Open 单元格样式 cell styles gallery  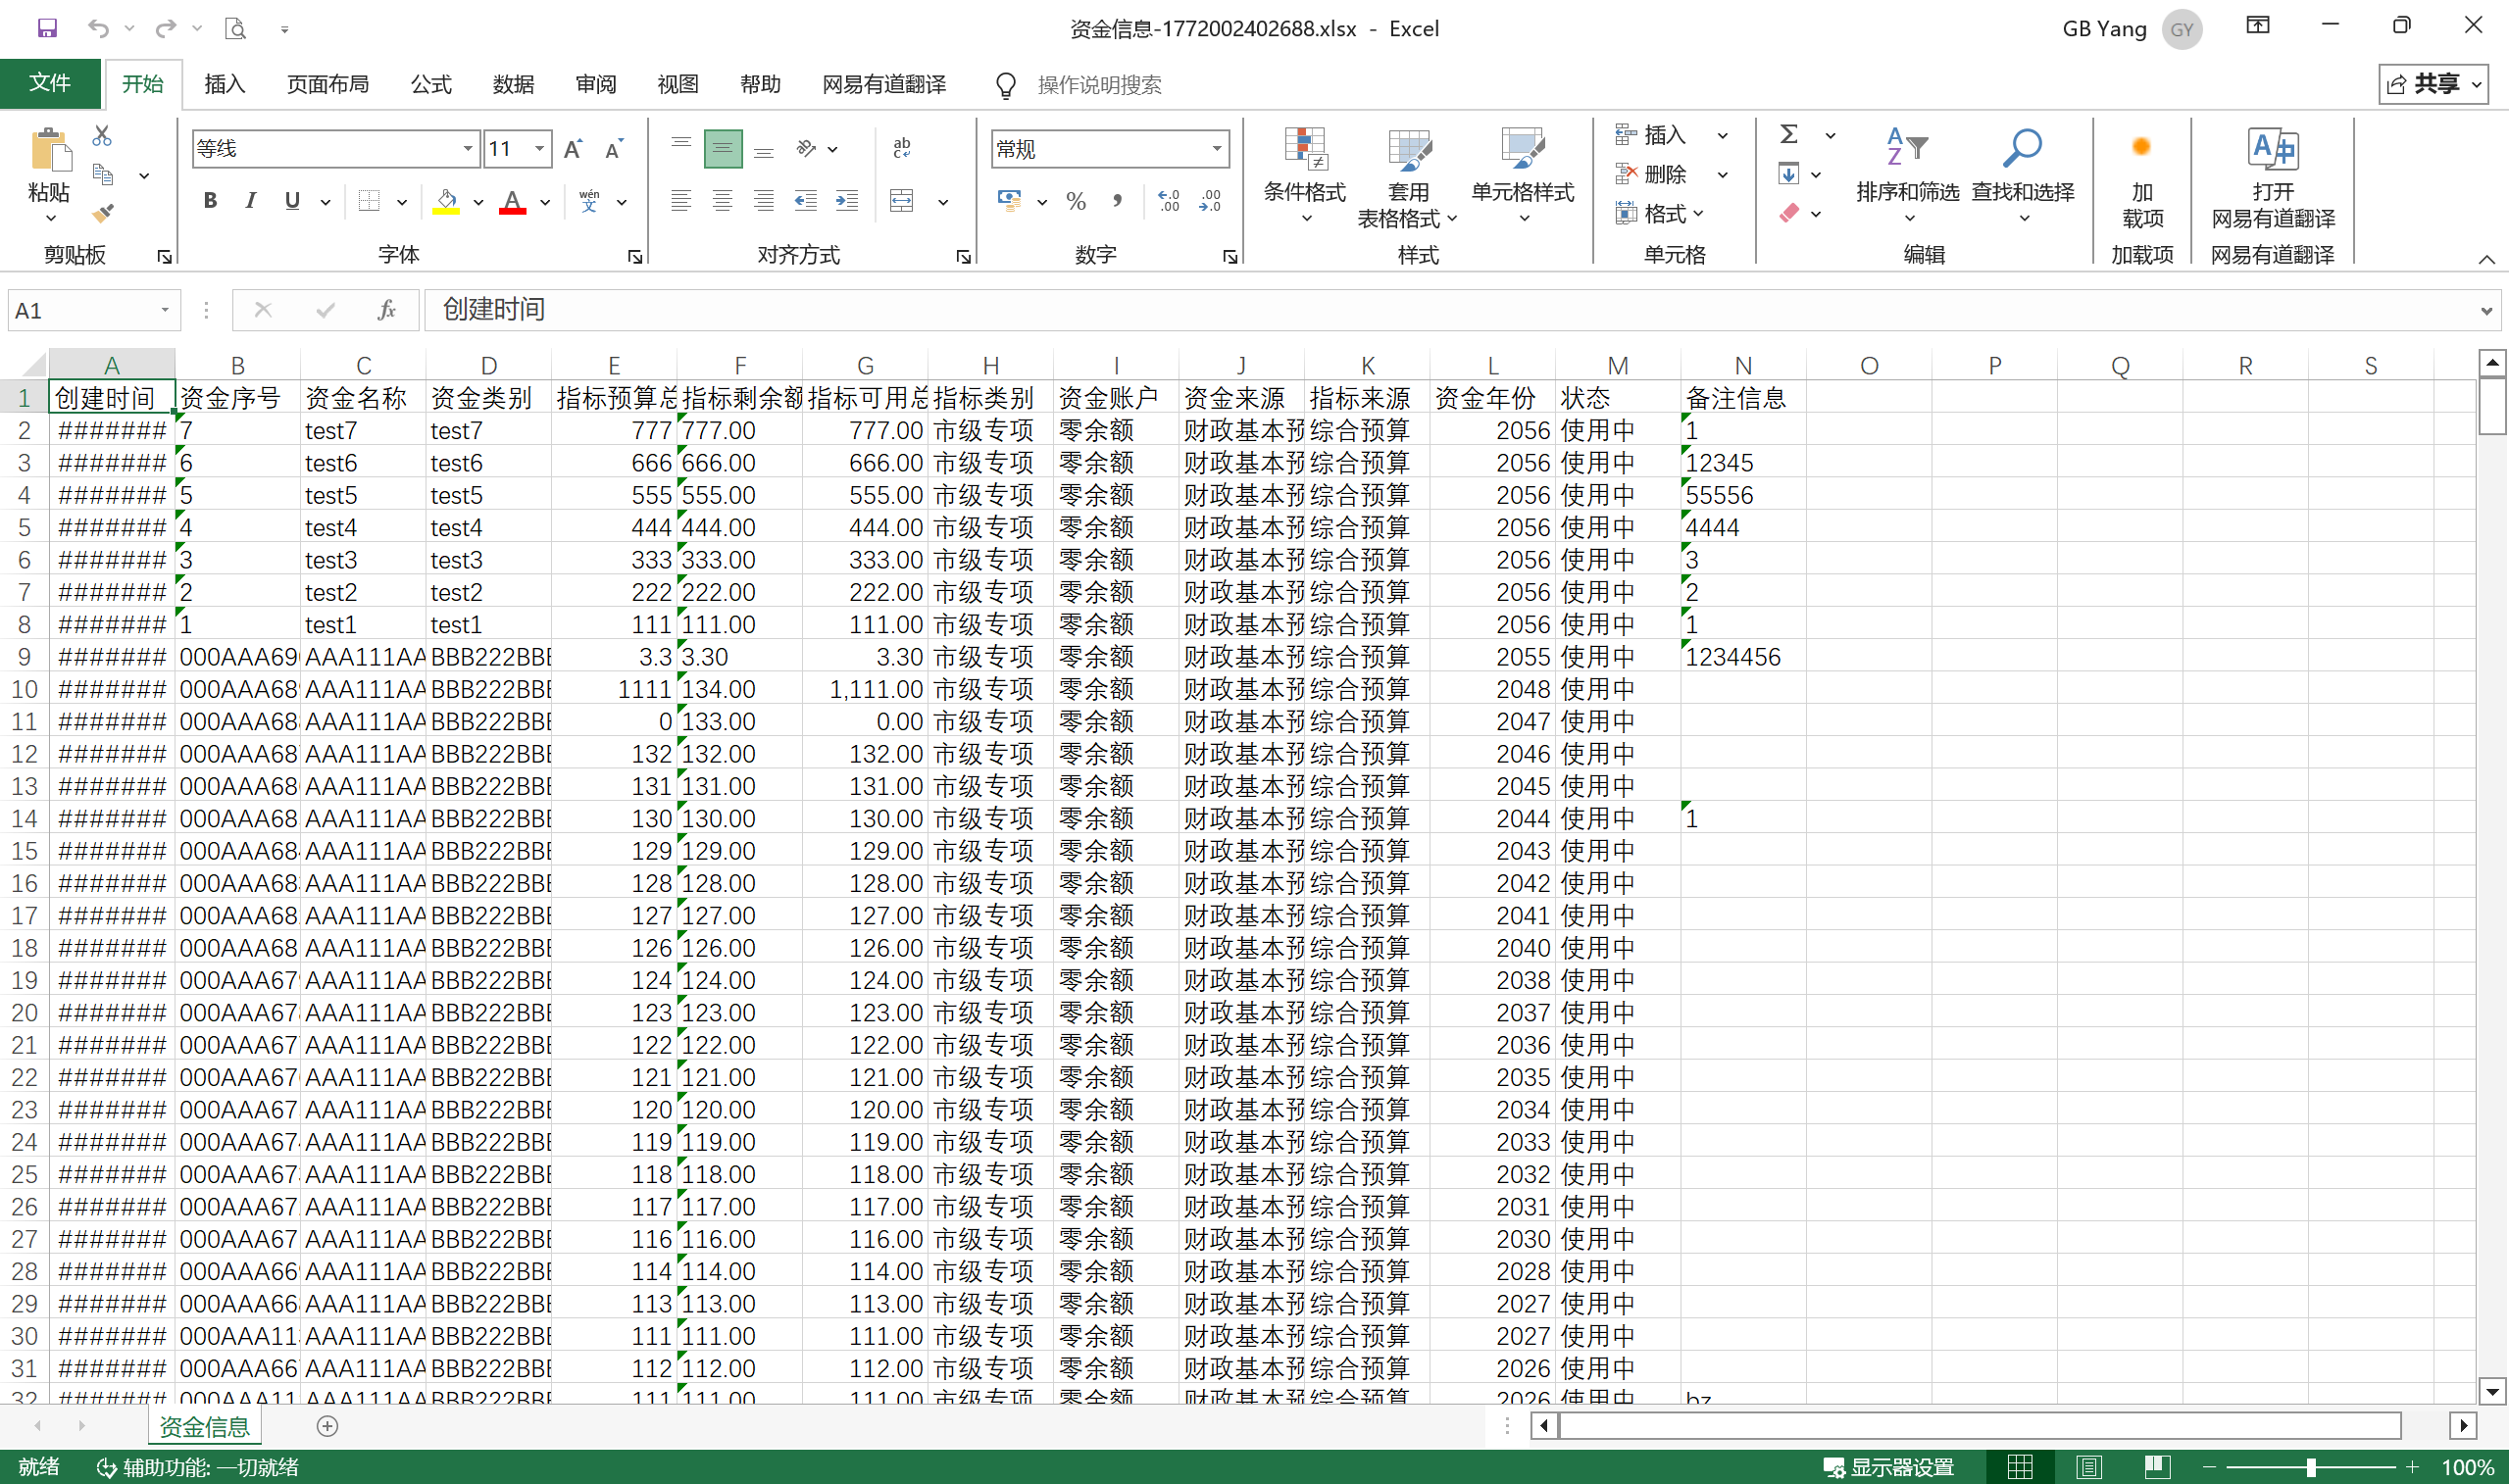1523,176
